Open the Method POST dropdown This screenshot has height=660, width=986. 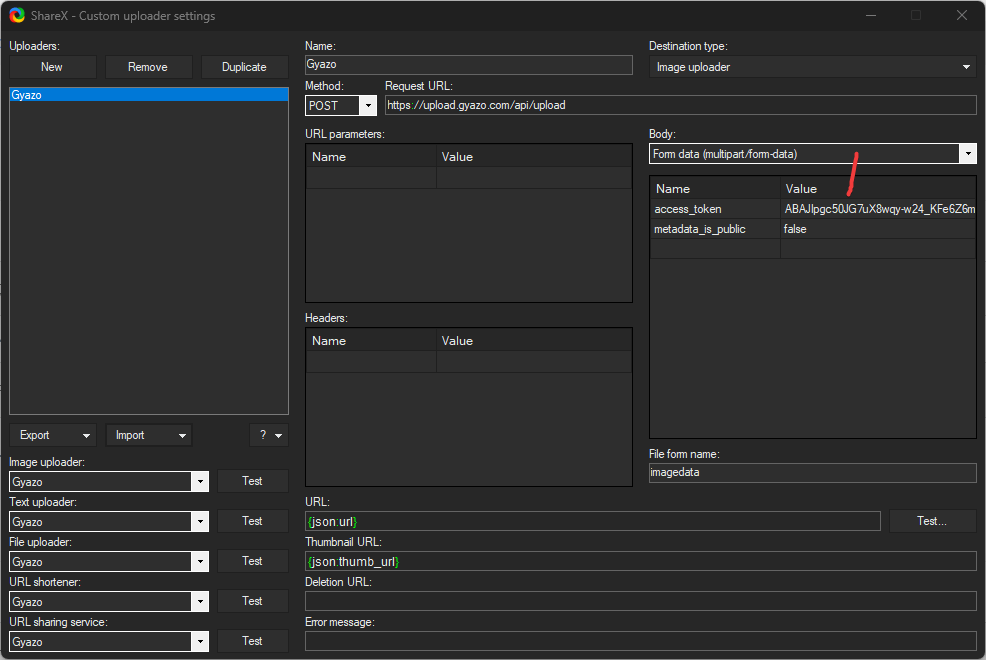[368, 106]
